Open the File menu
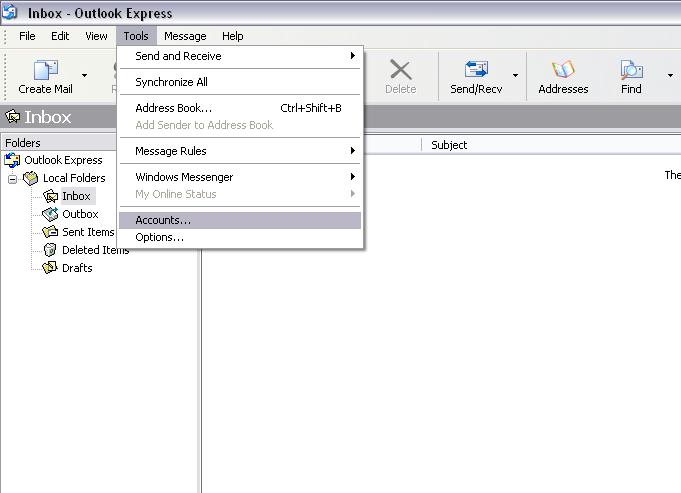681x493 pixels. pyautogui.click(x=27, y=36)
